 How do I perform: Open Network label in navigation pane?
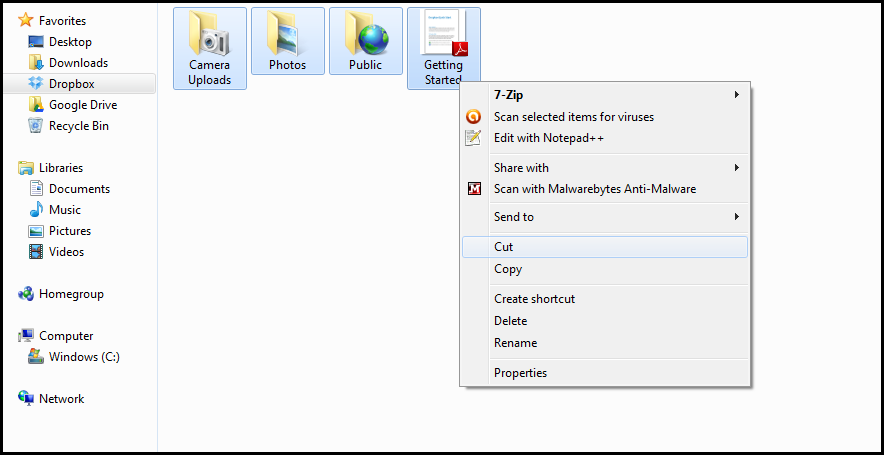(61, 399)
